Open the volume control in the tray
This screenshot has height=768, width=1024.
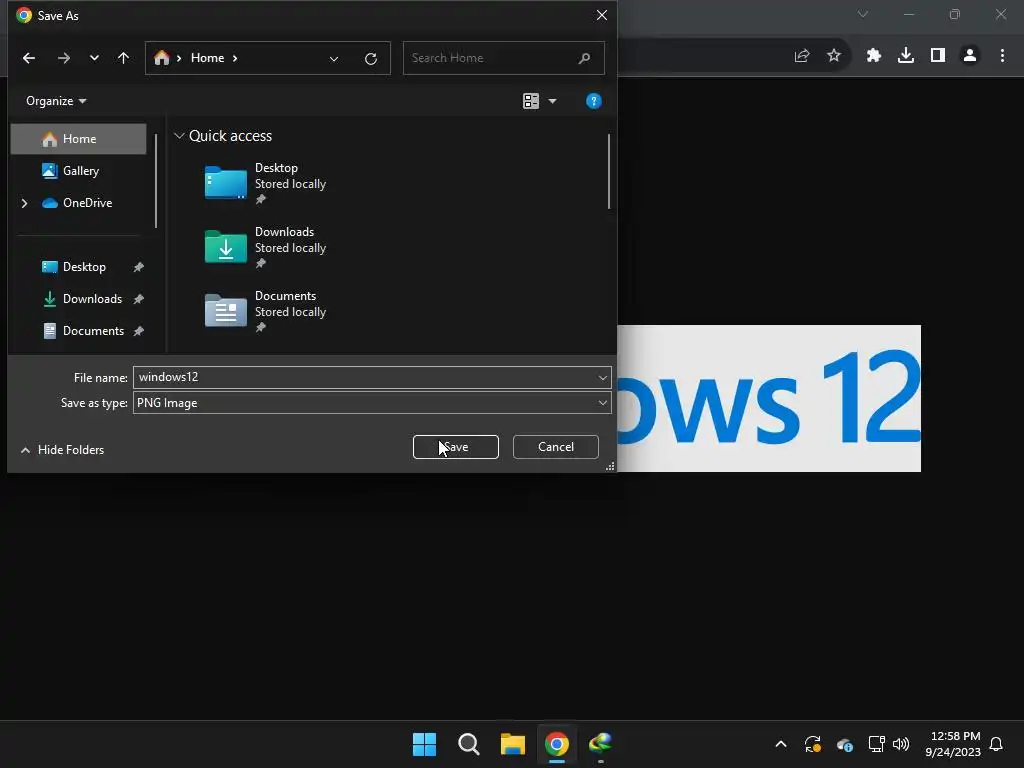click(x=901, y=744)
